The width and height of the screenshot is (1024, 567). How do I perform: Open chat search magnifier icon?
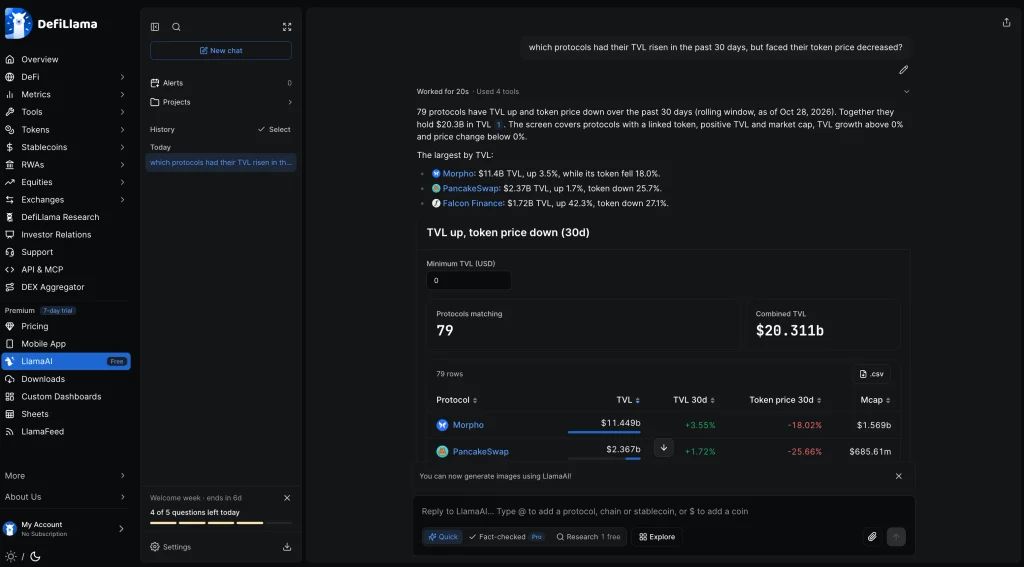pos(176,27)
